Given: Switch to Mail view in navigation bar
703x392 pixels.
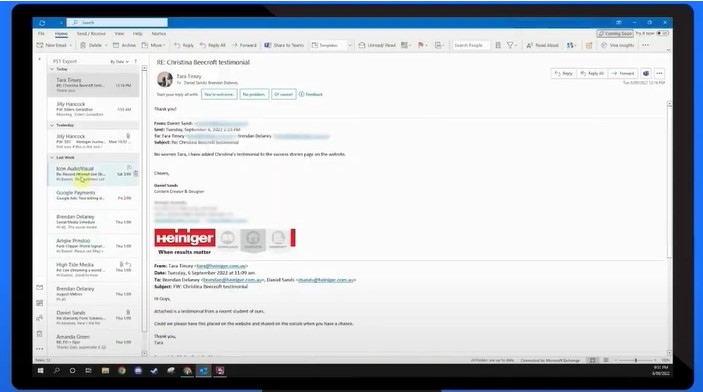Looking at the screenshot, I should tap(39, 287).
